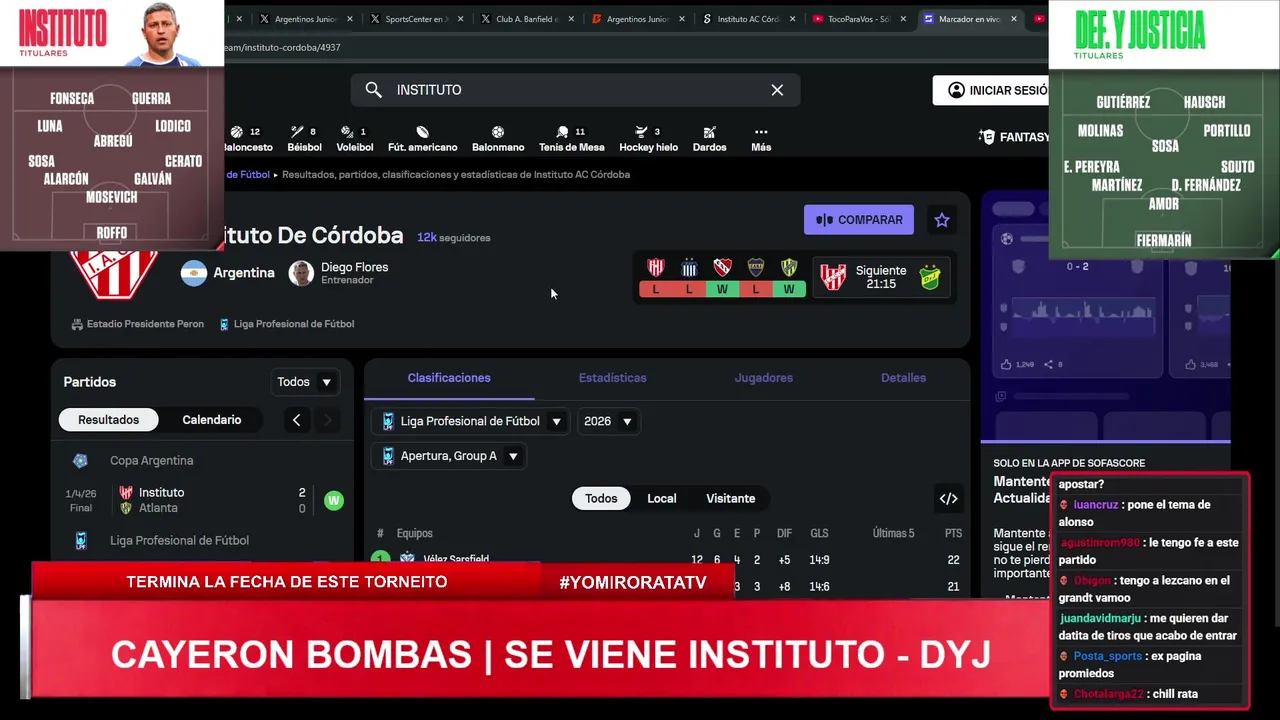Viewport: 1280px width, 720px height.
Task: Open the Voleibol sport section
Action: pyautogui.click(x=354, y=139)
